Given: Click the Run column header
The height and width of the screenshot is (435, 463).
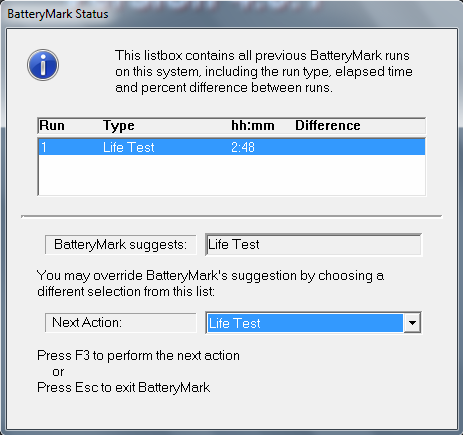Looking at the screenshot, I should [52, 126].
